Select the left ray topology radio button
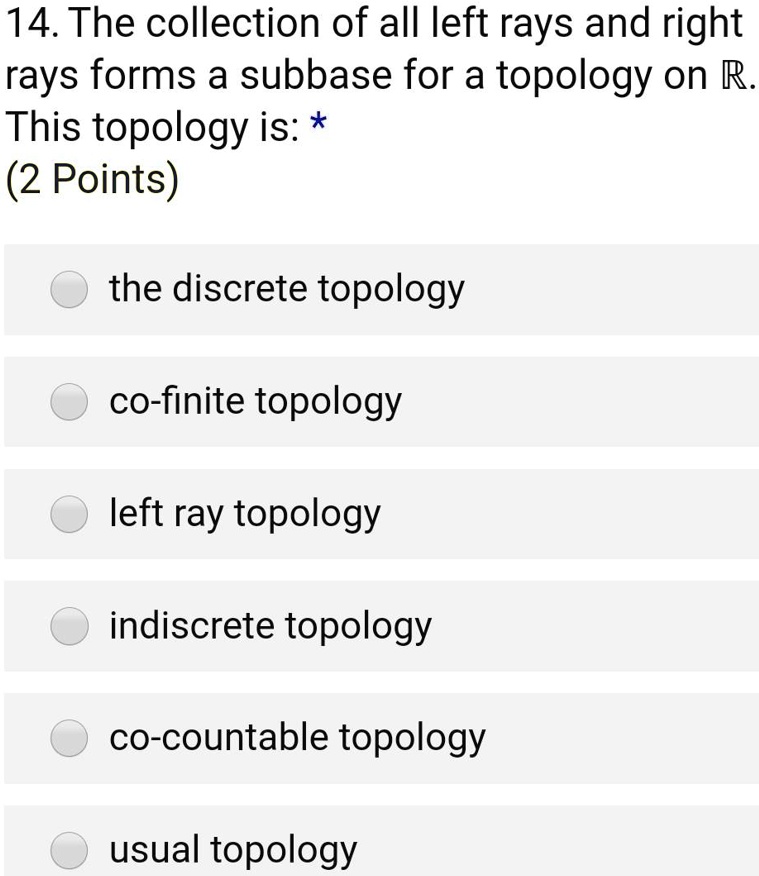Screen dimensions: 759x876 (x=68, y=515)
